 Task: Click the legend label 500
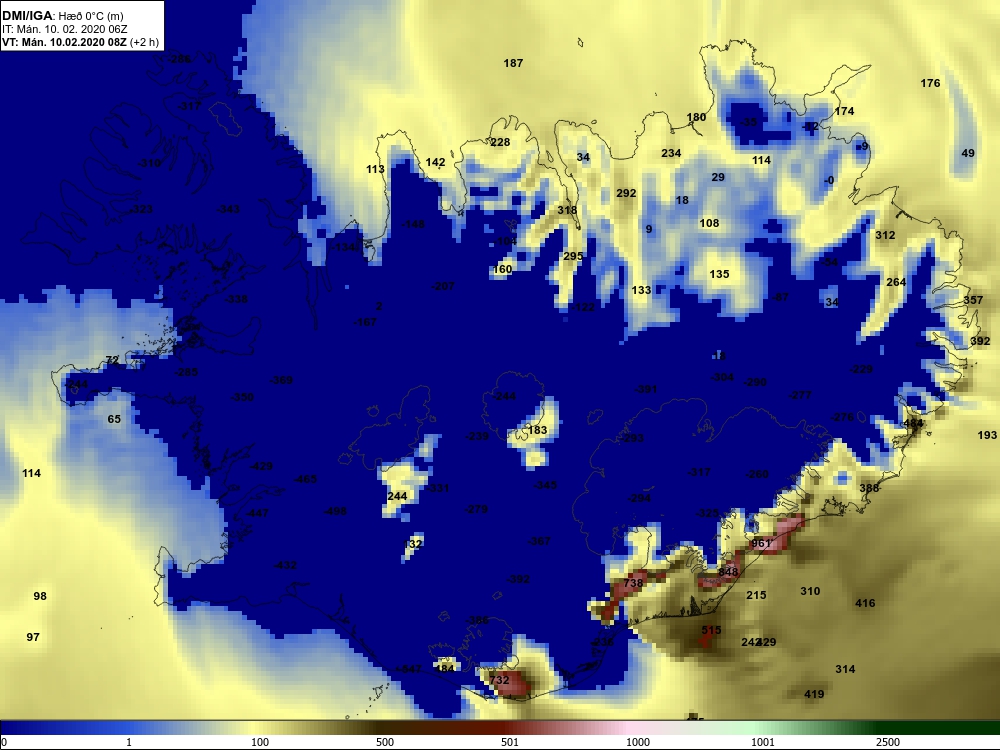(385, 742)
